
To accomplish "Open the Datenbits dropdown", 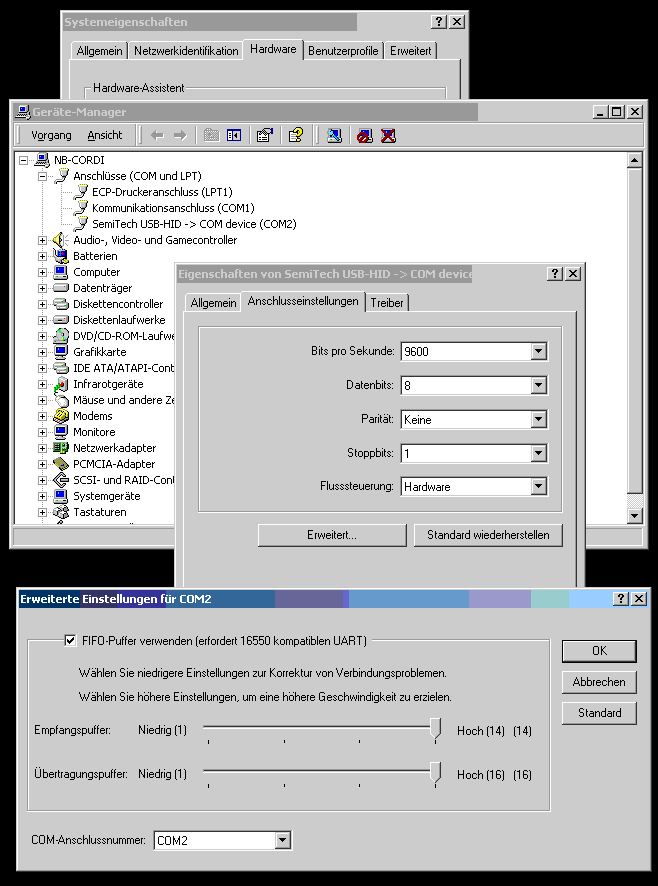I will click(539, 385).
